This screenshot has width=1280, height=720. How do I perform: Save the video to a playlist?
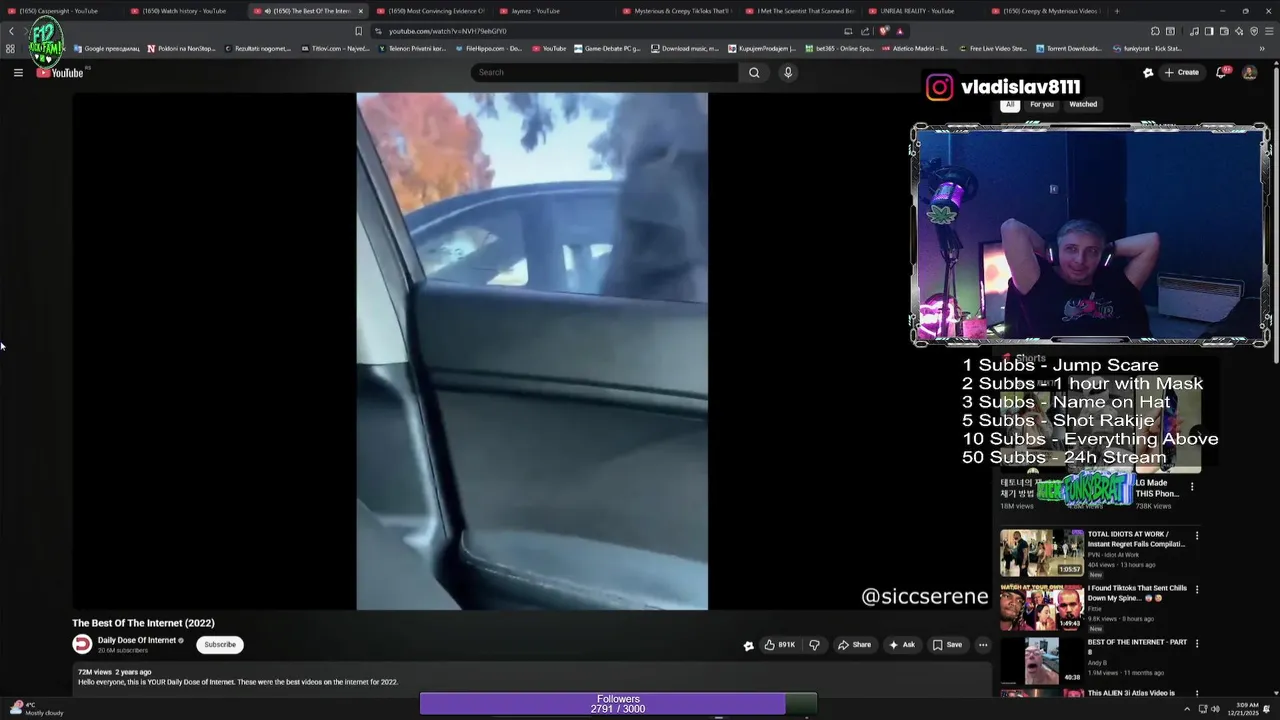coord(947,645)
